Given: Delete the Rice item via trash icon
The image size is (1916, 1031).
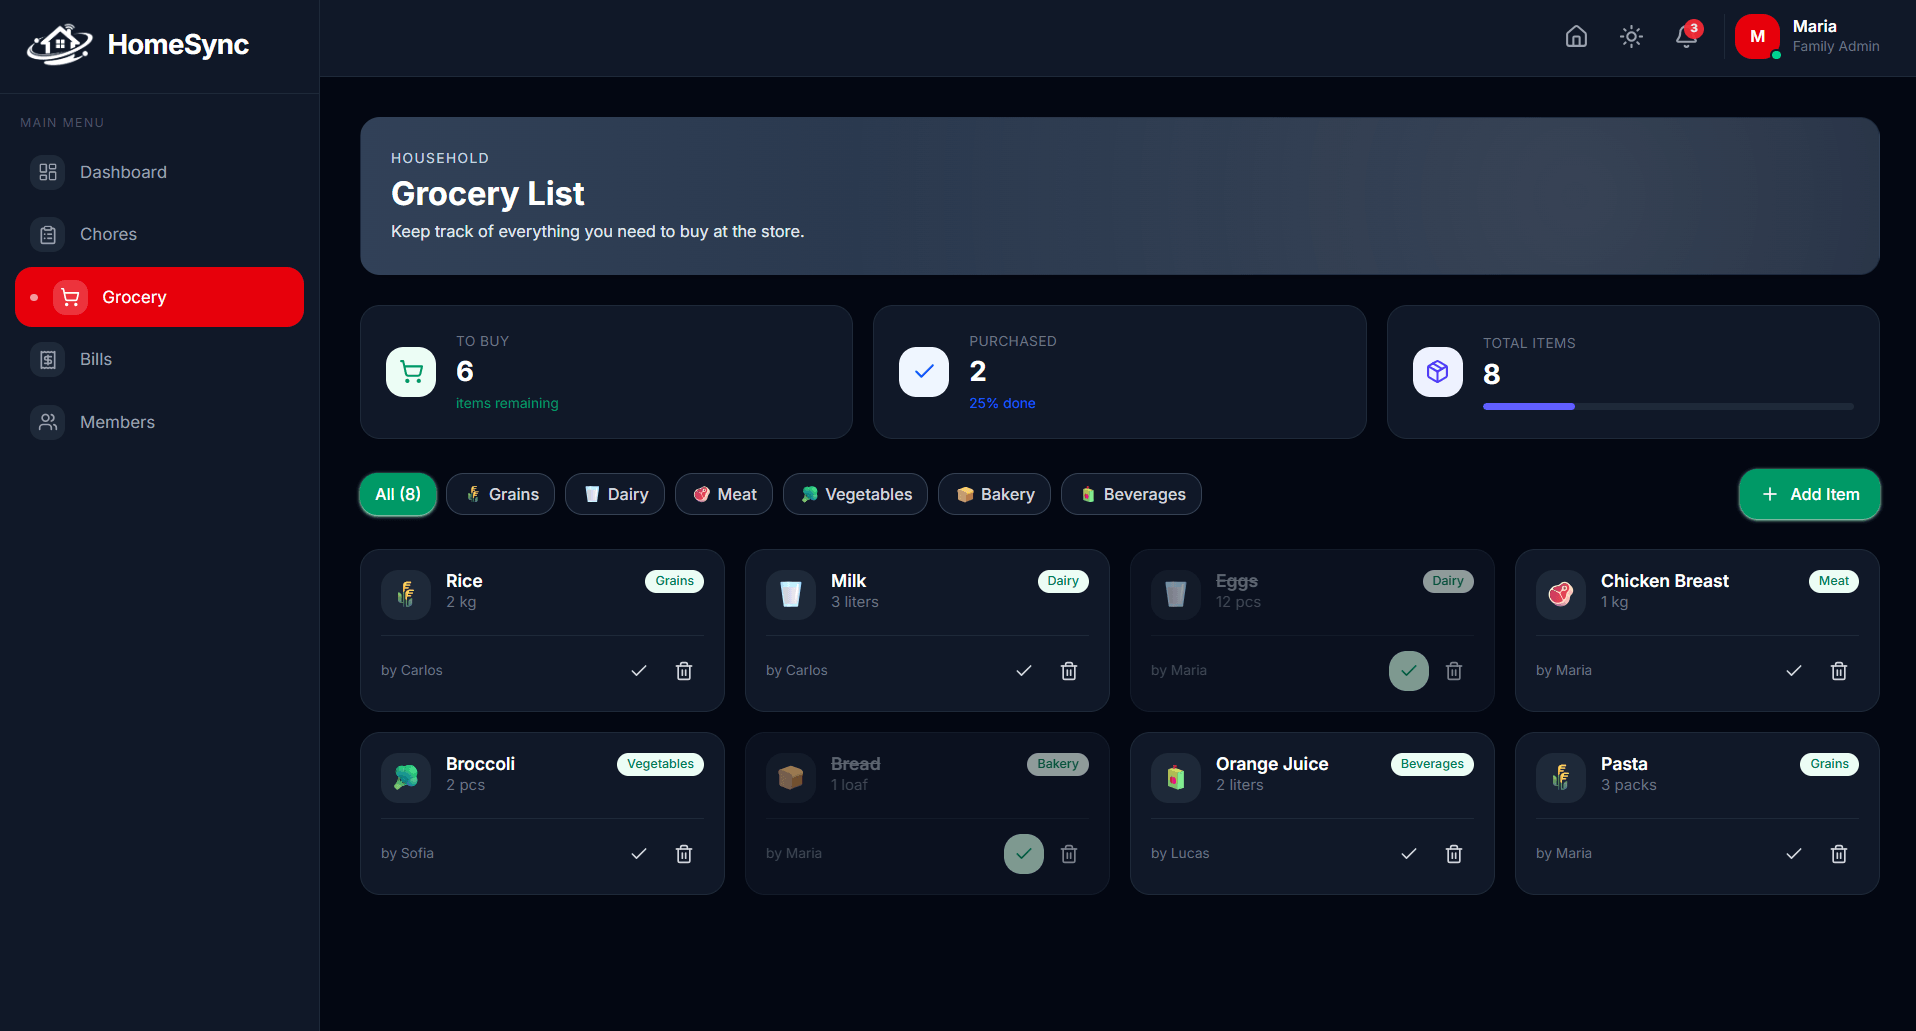Looking at the screenshot, I should (684, 671).
